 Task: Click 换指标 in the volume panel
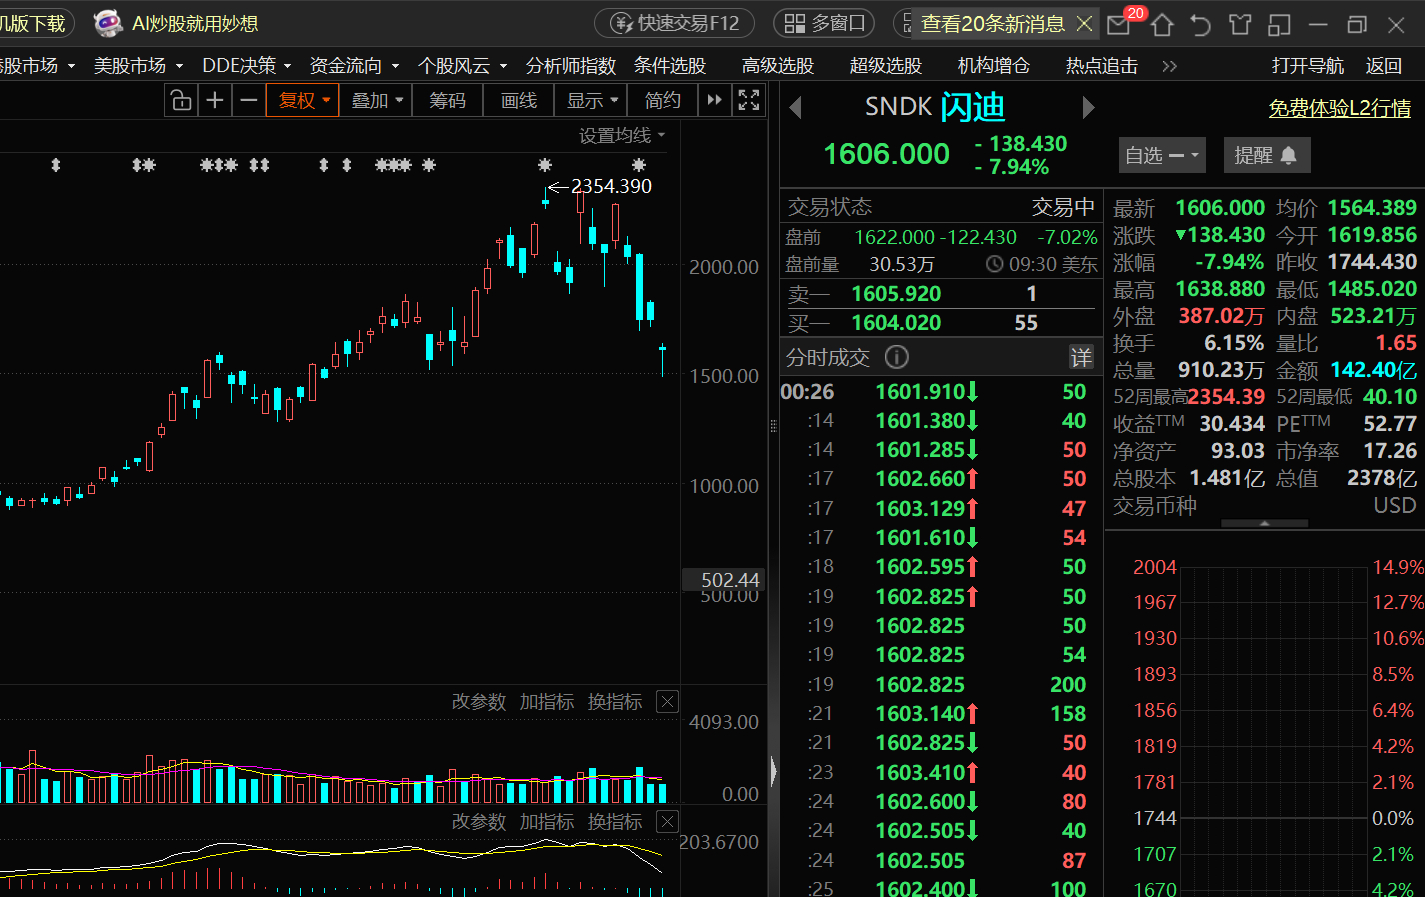pyautogui.click(x=615, y=702)
